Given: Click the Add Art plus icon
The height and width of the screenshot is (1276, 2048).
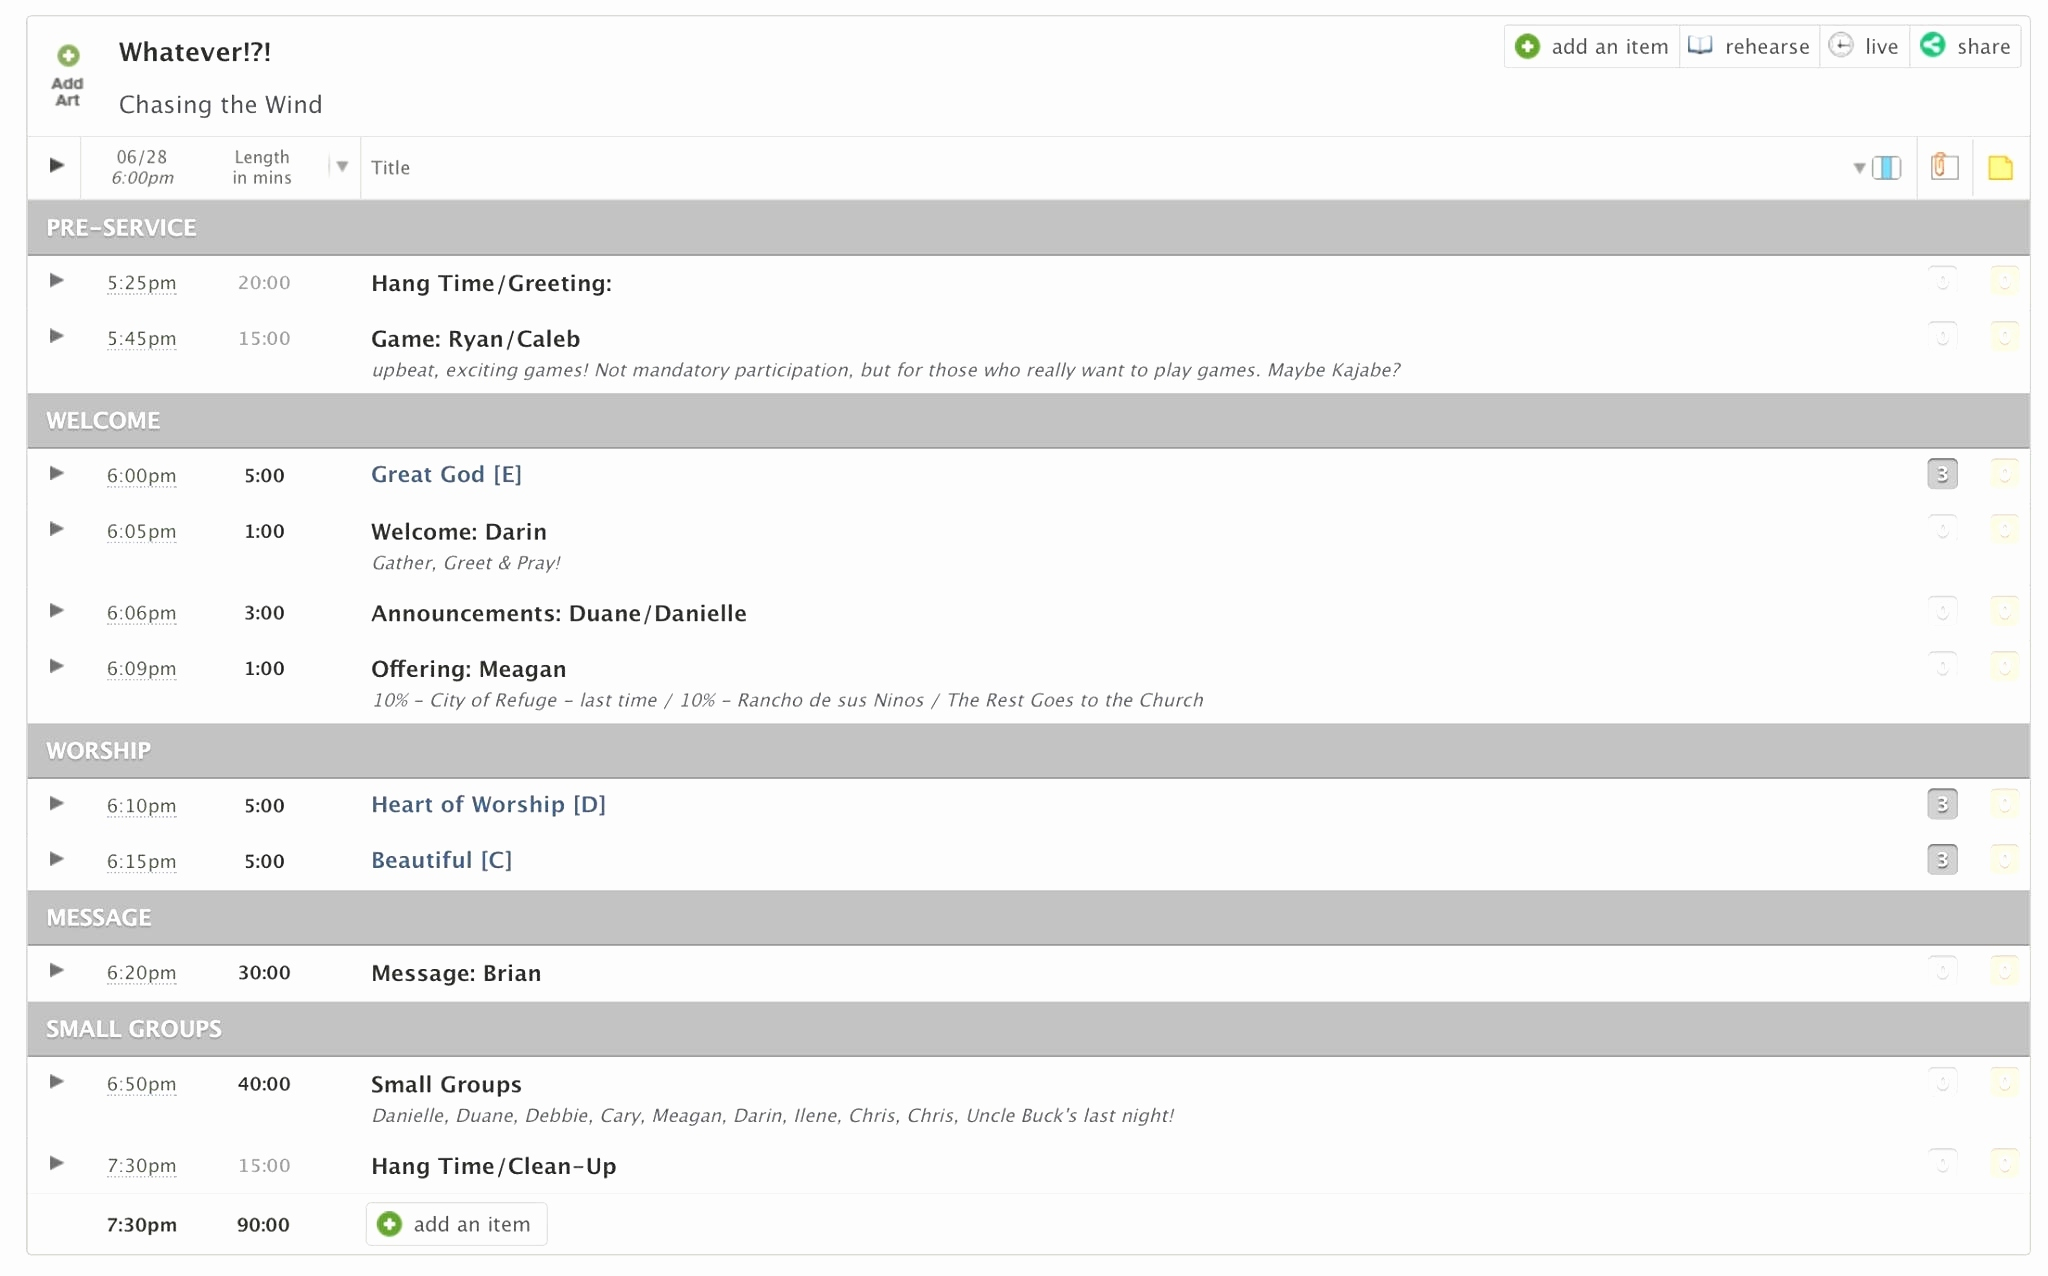Looking at the screenshot, I should pos(68,56).
